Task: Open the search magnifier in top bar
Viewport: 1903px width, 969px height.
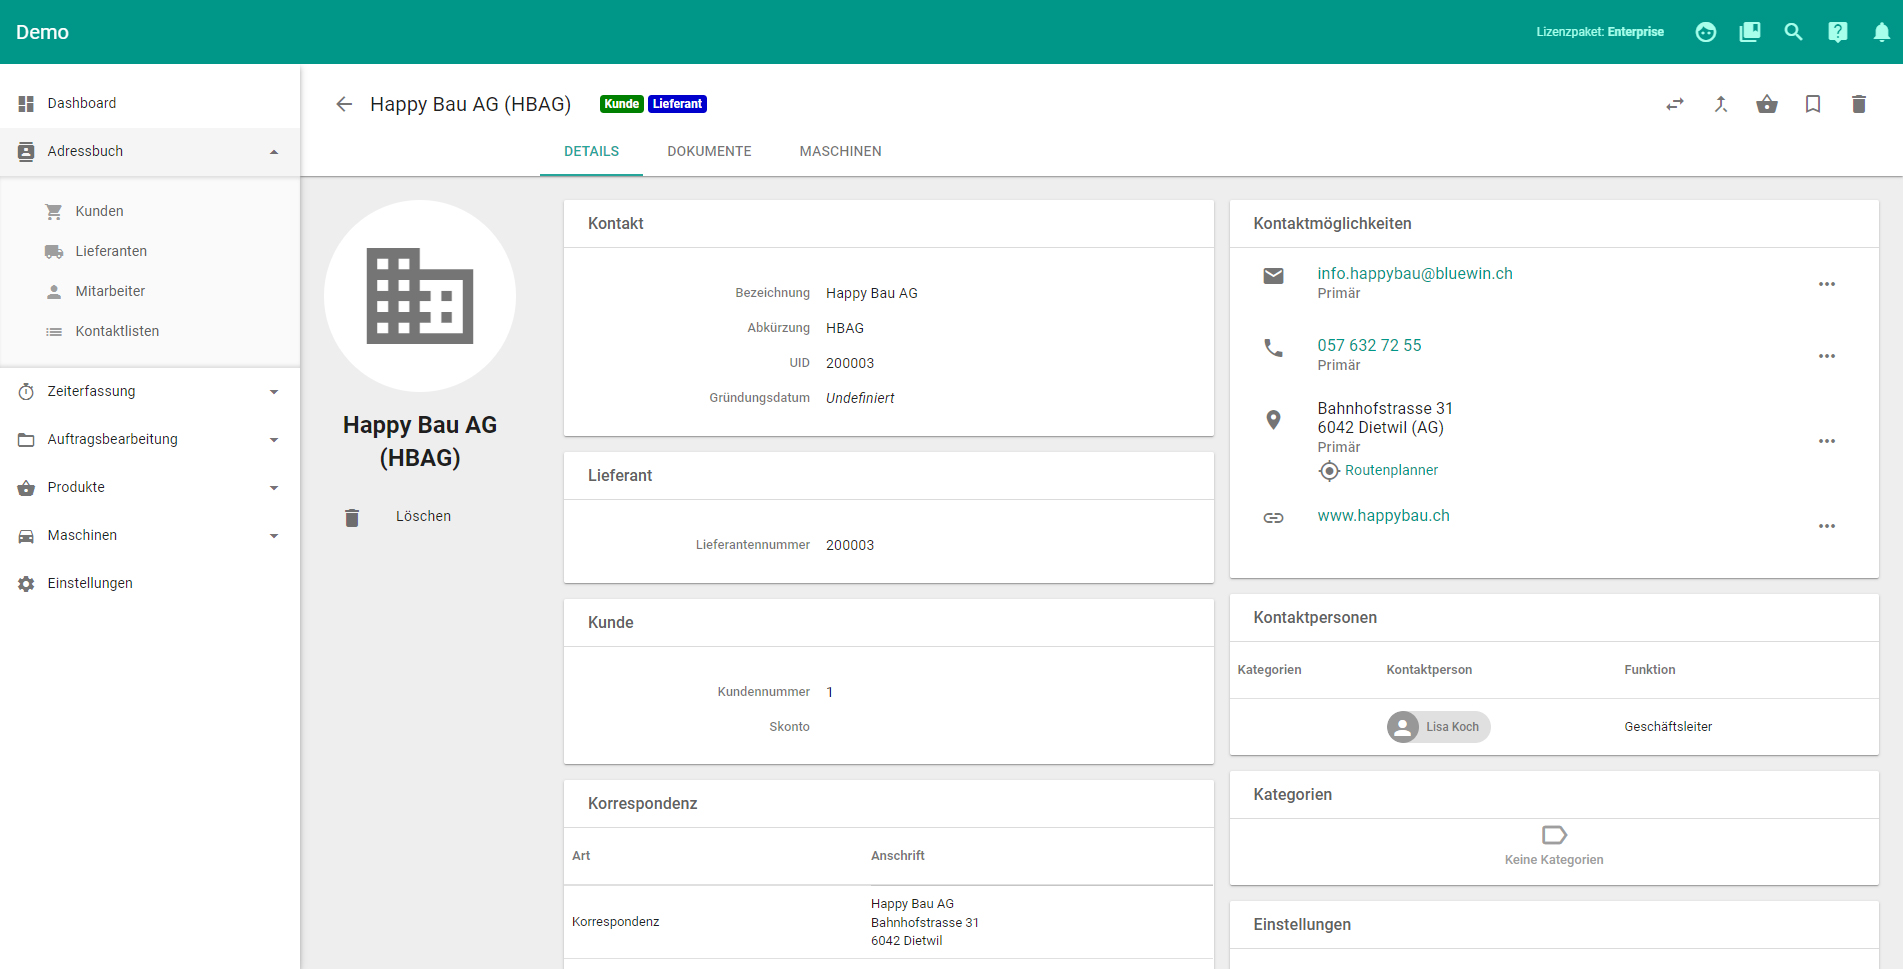Action: (x=1793, y=32)
